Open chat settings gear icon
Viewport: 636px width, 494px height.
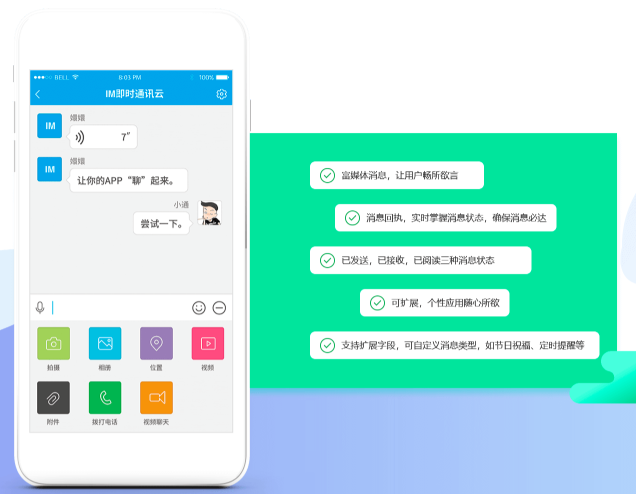[x=221, y=94]
